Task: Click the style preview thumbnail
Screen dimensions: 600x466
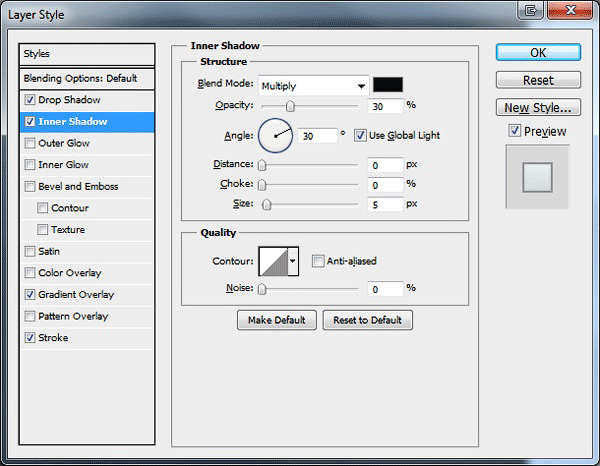Action: point(537,177)
